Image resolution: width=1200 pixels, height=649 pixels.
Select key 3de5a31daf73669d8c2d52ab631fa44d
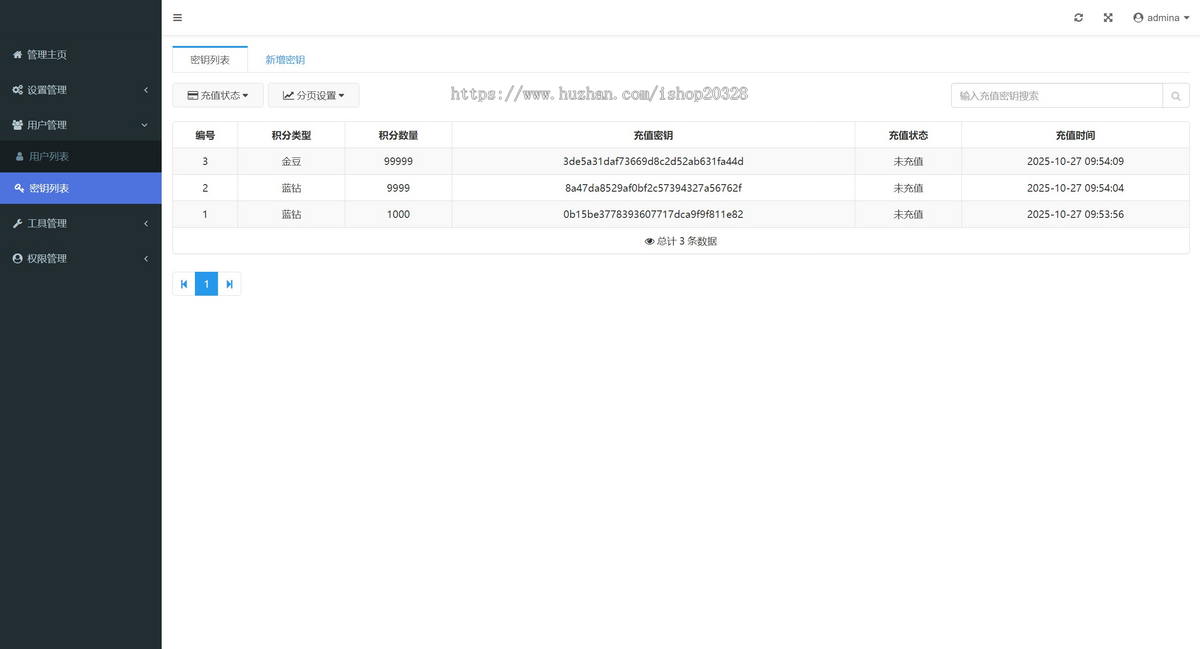(x=653, y=161)
